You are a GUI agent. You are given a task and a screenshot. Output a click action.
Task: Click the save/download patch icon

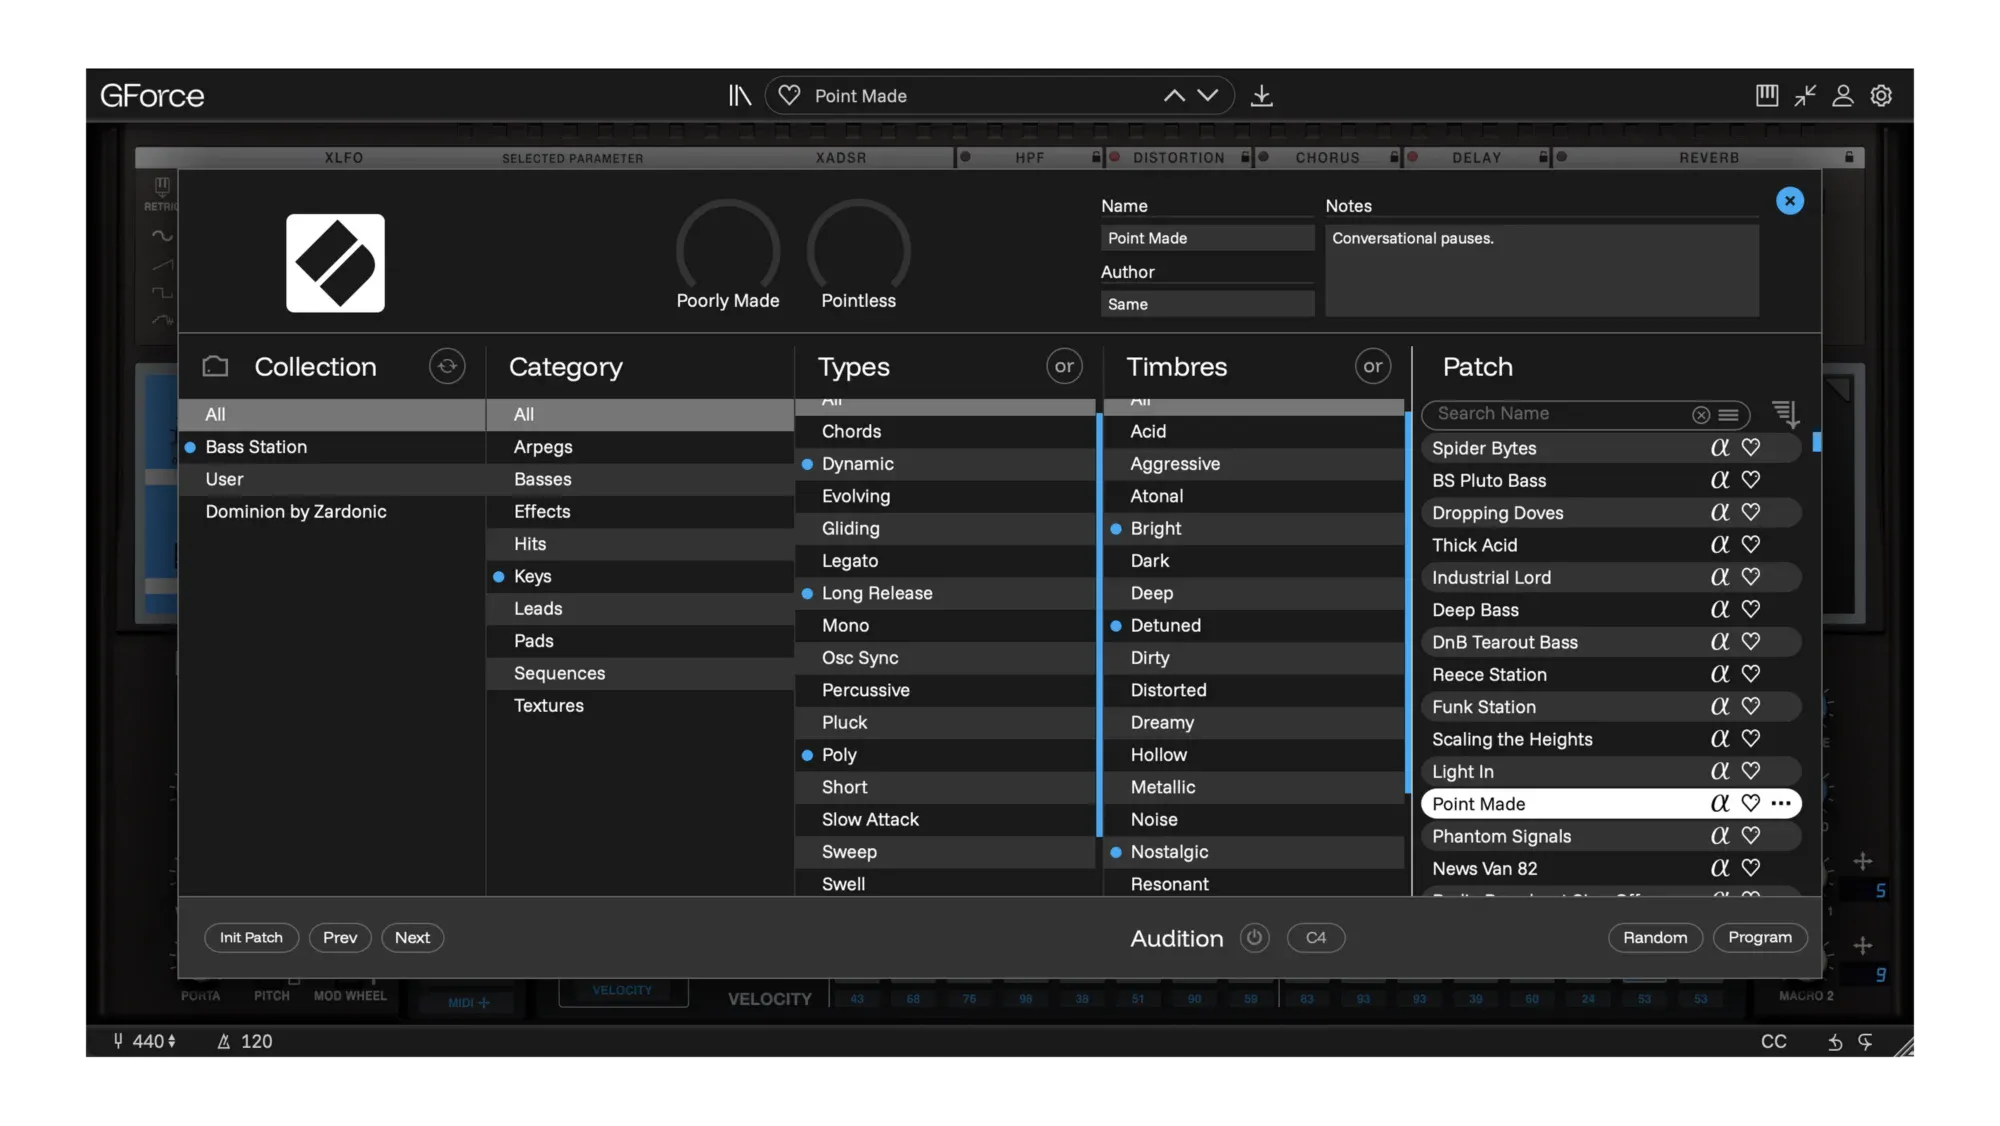point(1262,95)
